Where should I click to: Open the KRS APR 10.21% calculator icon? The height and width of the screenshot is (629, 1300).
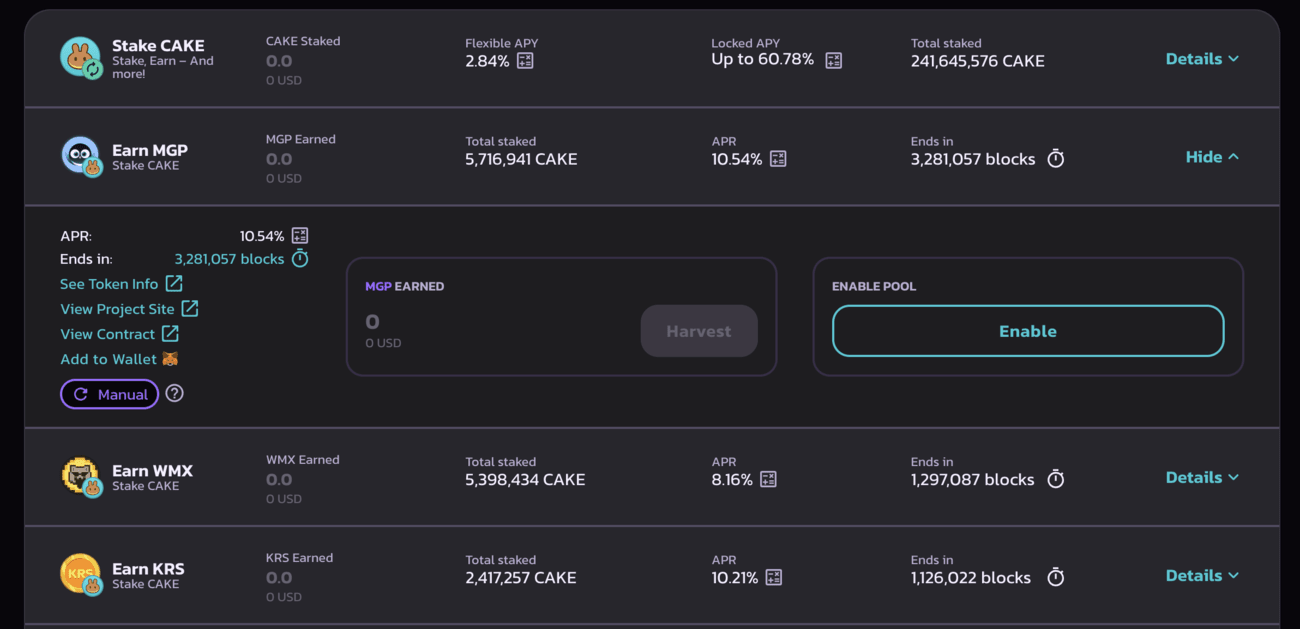773,577
